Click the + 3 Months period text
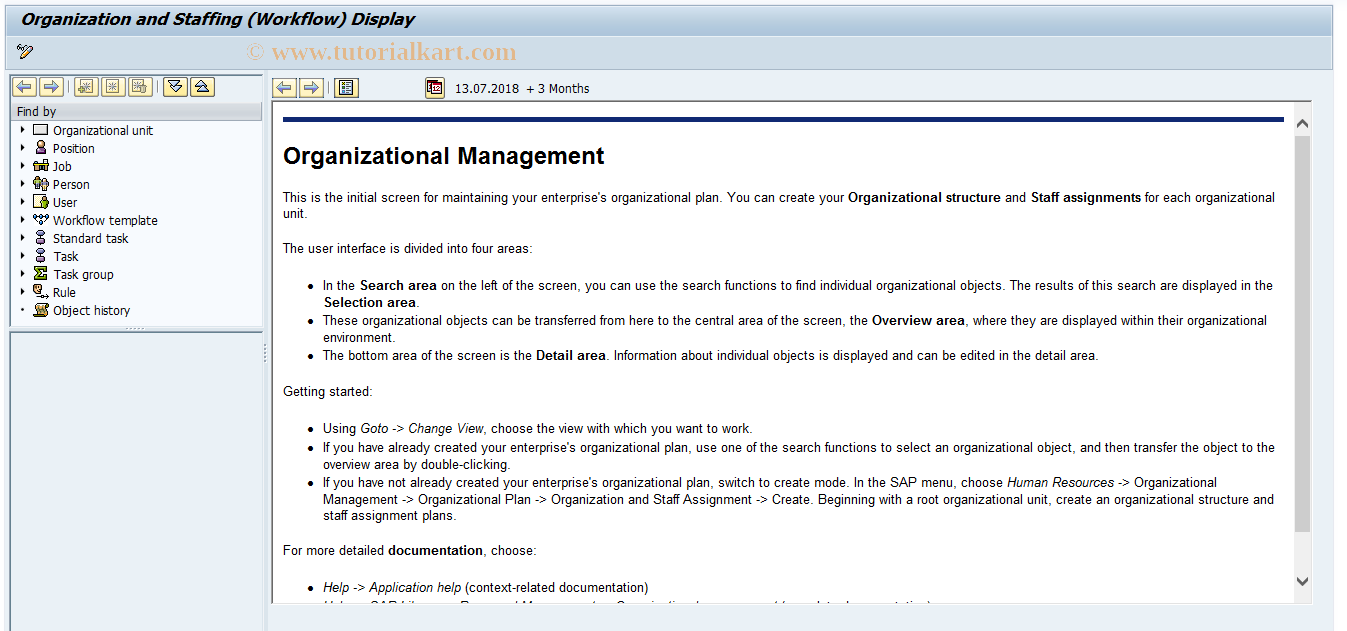The image size is (1347, 631). pyautogui.click(x=558, y=89)
